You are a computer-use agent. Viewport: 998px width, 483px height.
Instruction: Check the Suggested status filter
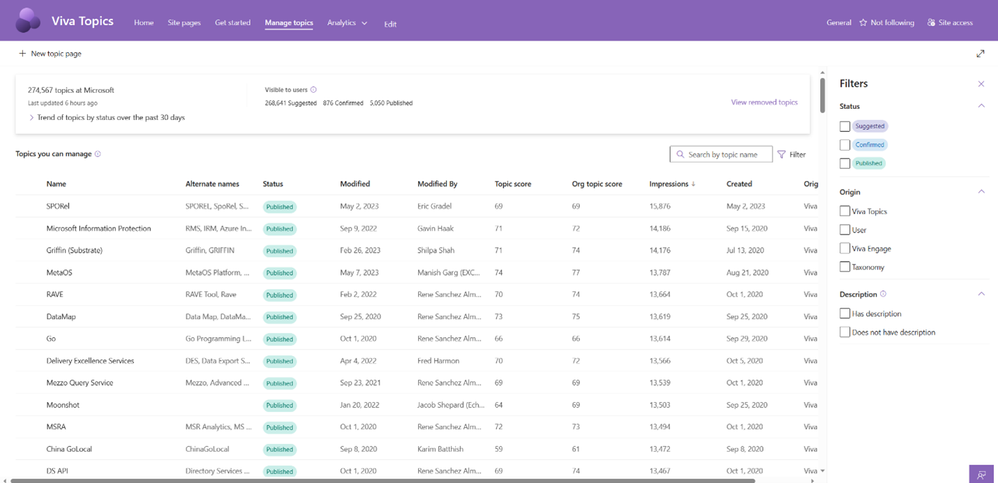pos(845,126)
